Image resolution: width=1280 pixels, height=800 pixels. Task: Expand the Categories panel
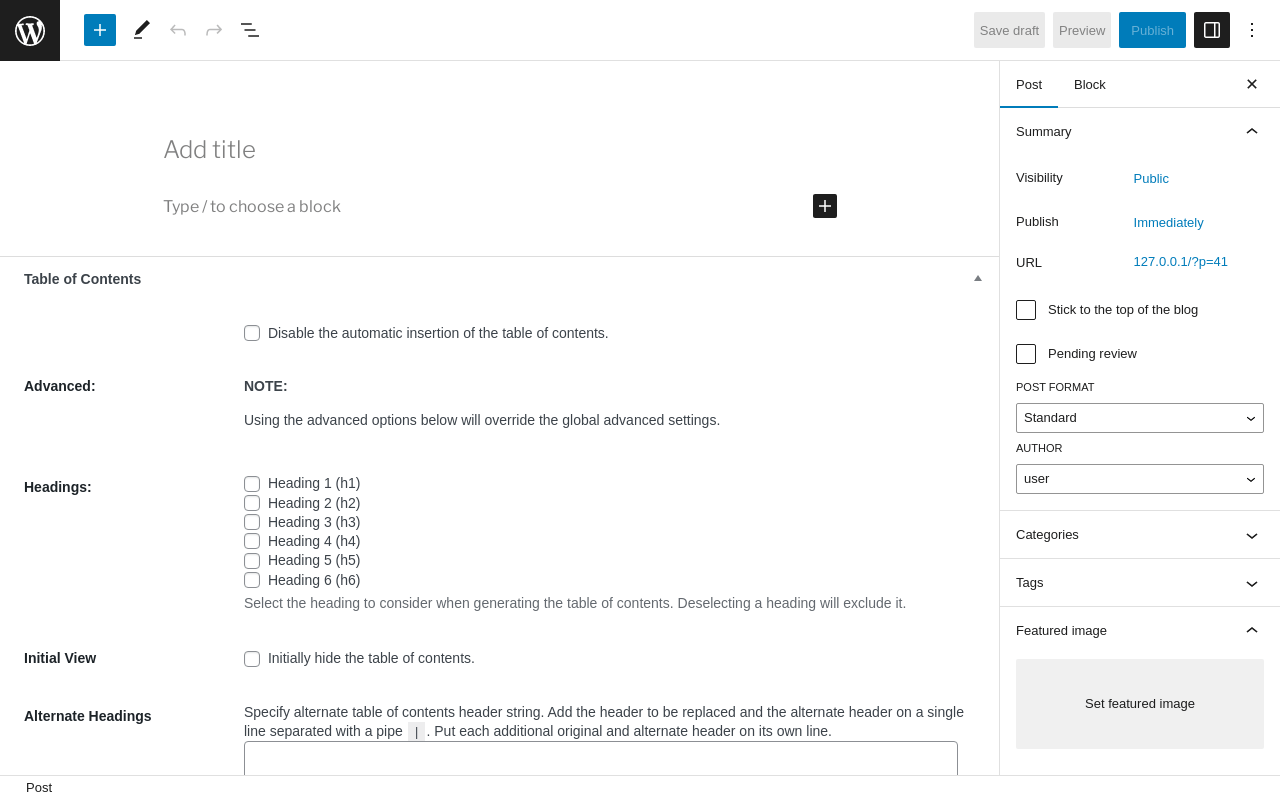(x=1140, y=535)
